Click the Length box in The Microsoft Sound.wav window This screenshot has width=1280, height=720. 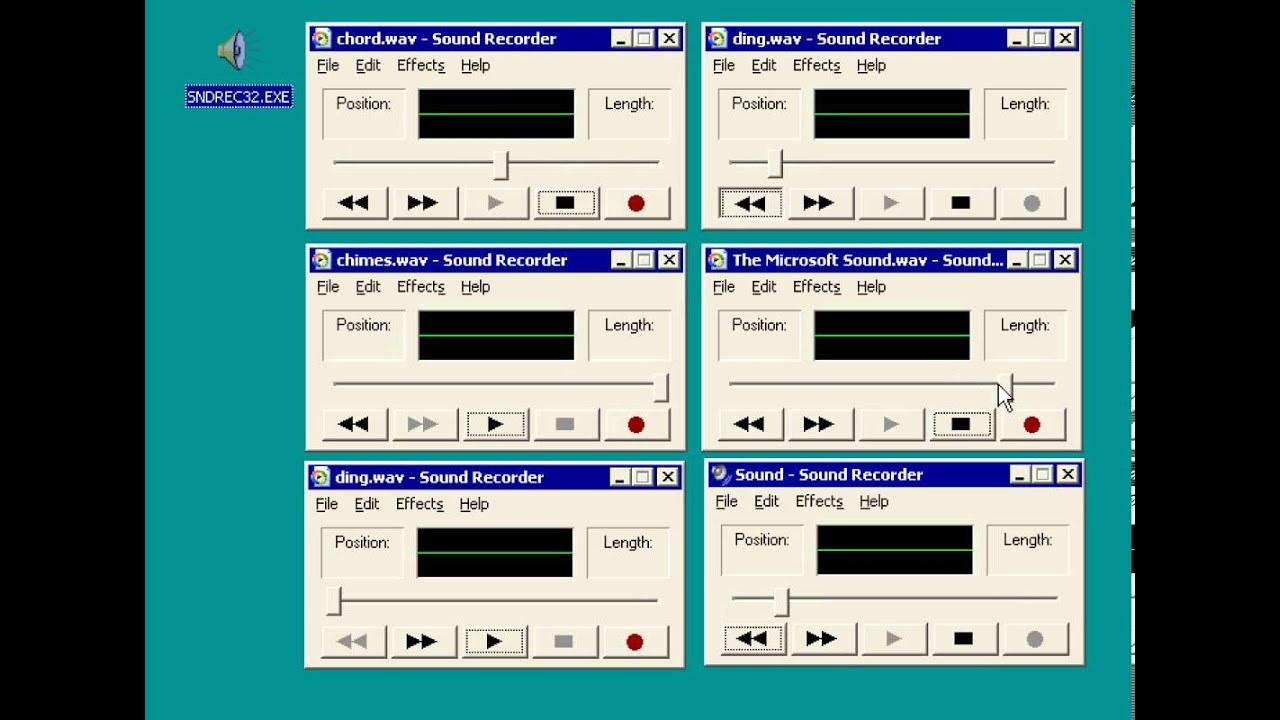(1025, 335)
